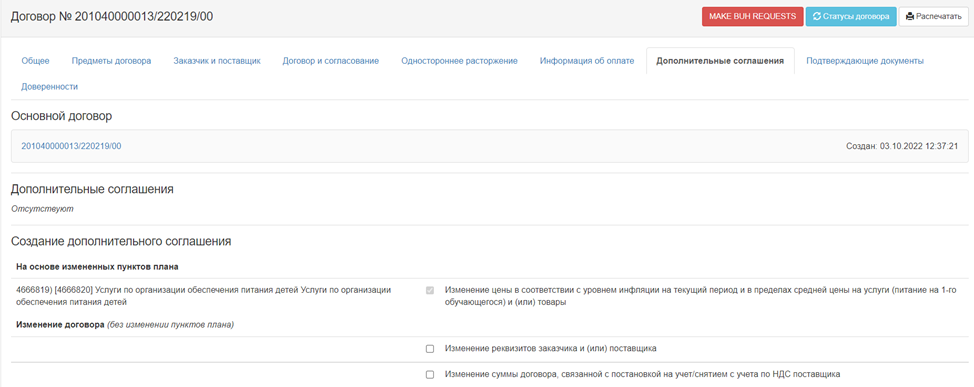The height and width of the screenshot is (387, 974).
Task: Open Статусы договора button
Action: pyautogui.click(x=851, y=16)
